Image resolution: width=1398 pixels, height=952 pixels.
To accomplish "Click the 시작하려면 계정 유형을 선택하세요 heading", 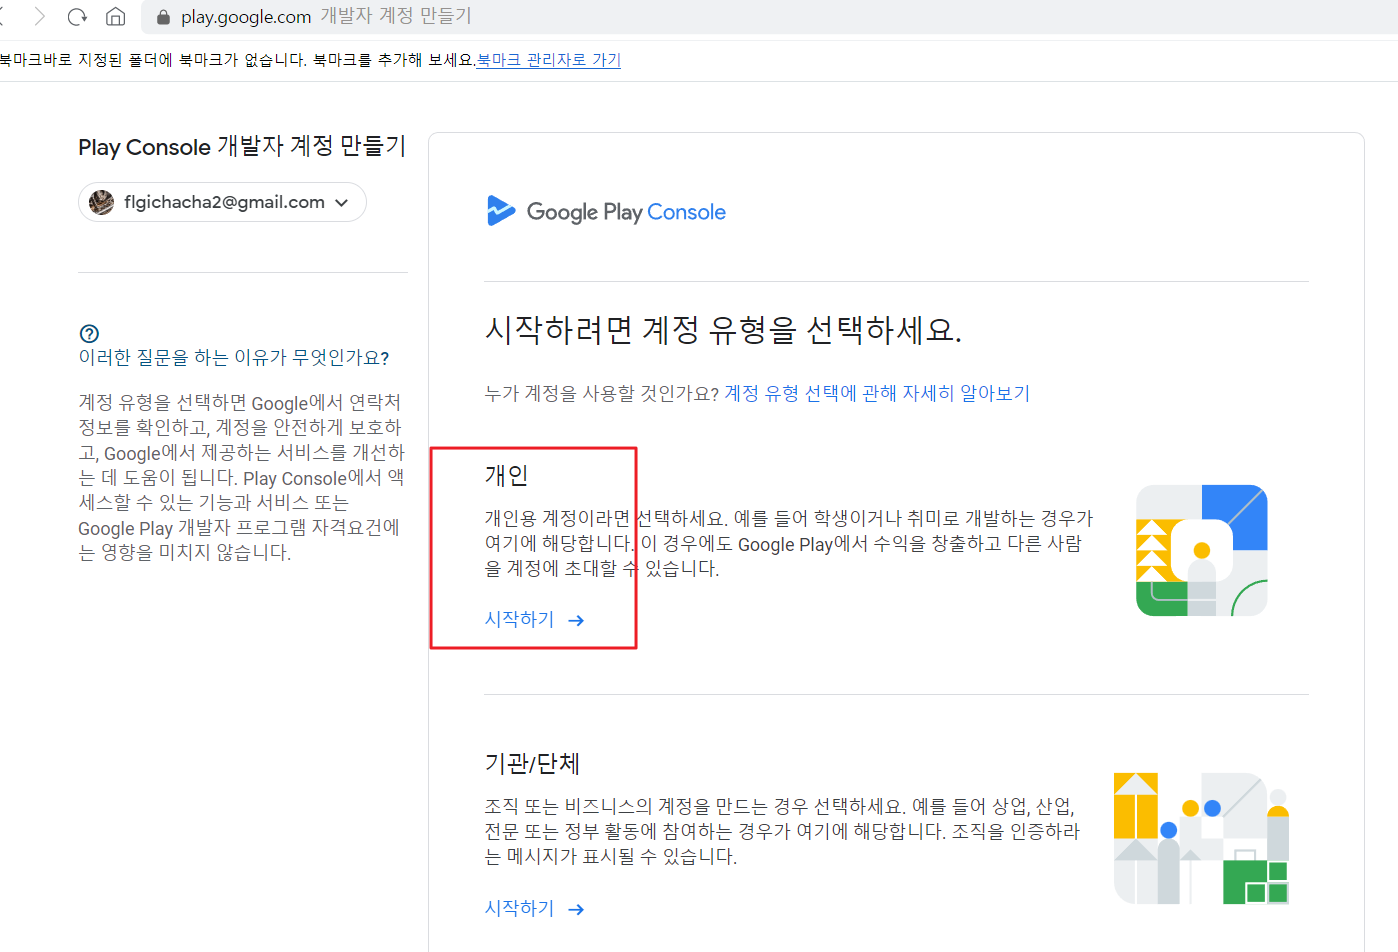I will click(723, 330).
